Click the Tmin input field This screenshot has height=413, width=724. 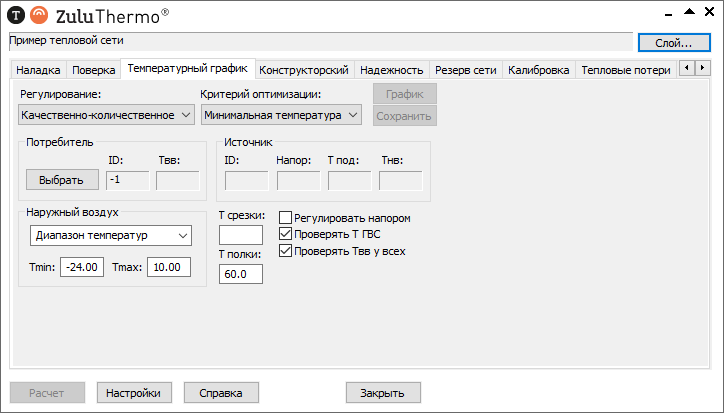pos(82,267)
